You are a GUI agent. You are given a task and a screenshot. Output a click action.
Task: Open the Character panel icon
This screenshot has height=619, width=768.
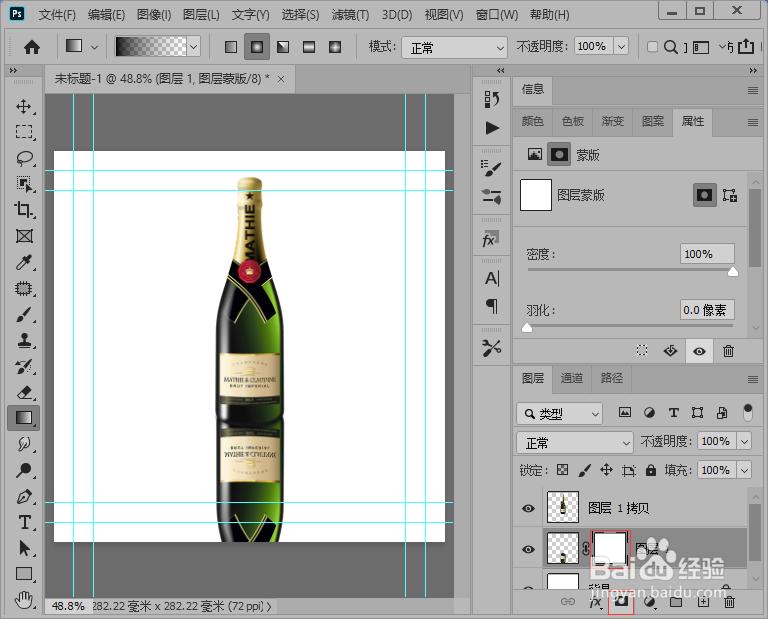(x=492, y=278)
